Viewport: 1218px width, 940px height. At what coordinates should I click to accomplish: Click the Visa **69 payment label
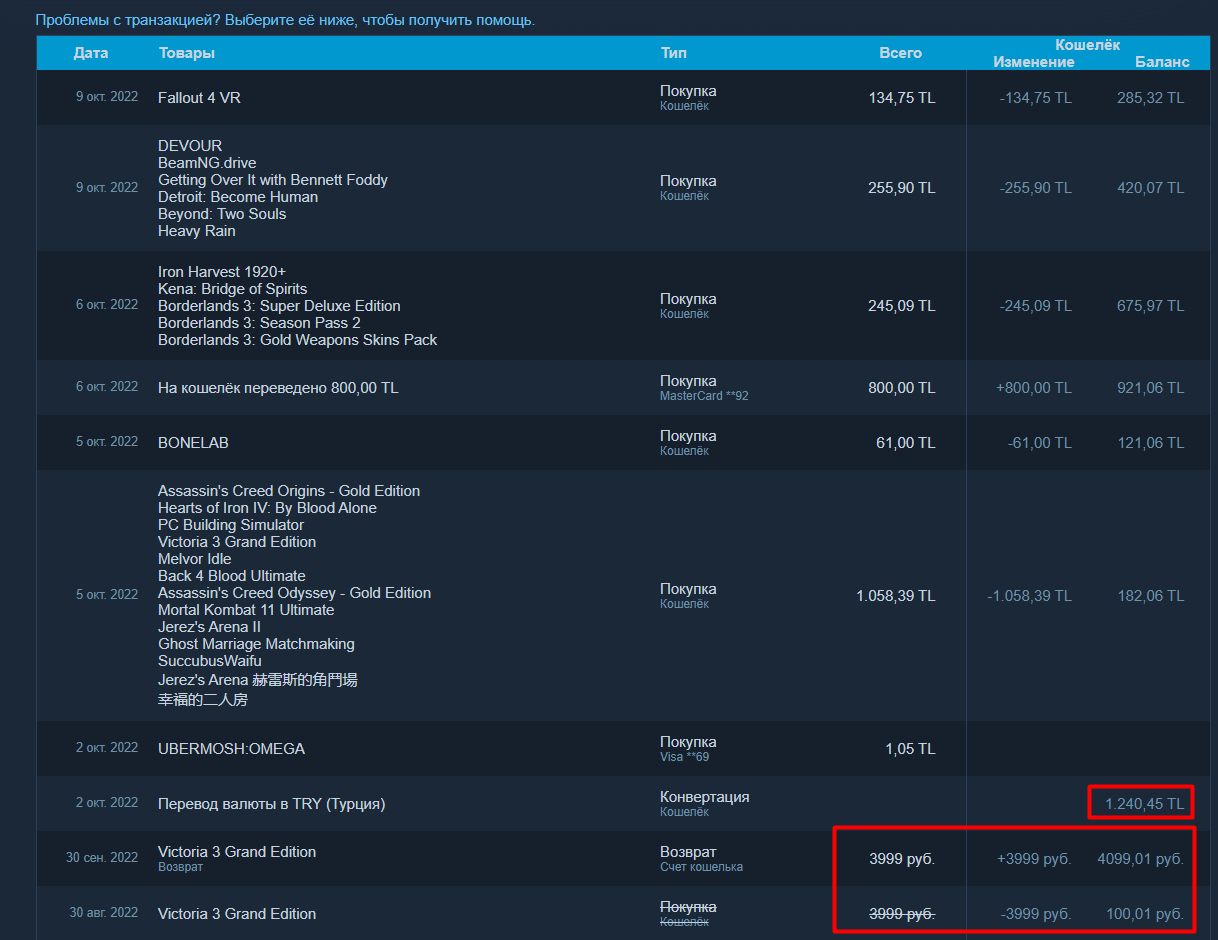[684, 757]
